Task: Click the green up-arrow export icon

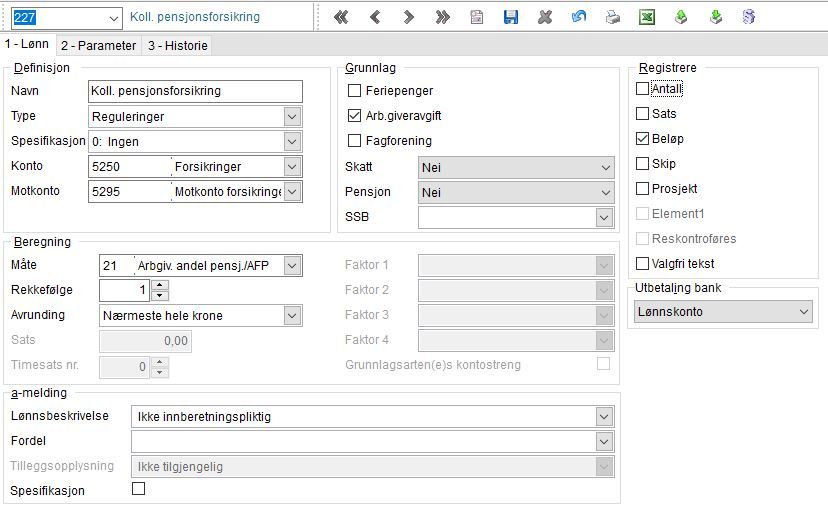Action: pyautogui.click(x=681, y=17)
